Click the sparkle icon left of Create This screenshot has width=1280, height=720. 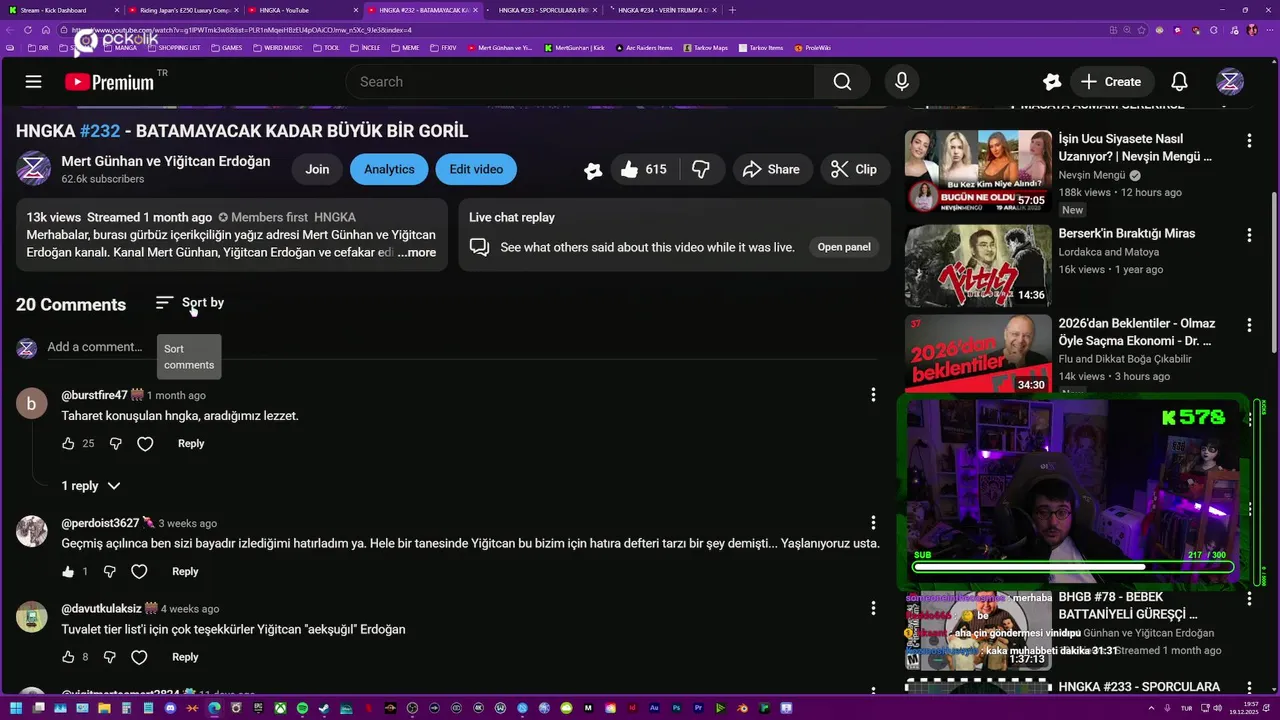point(1052,82)
